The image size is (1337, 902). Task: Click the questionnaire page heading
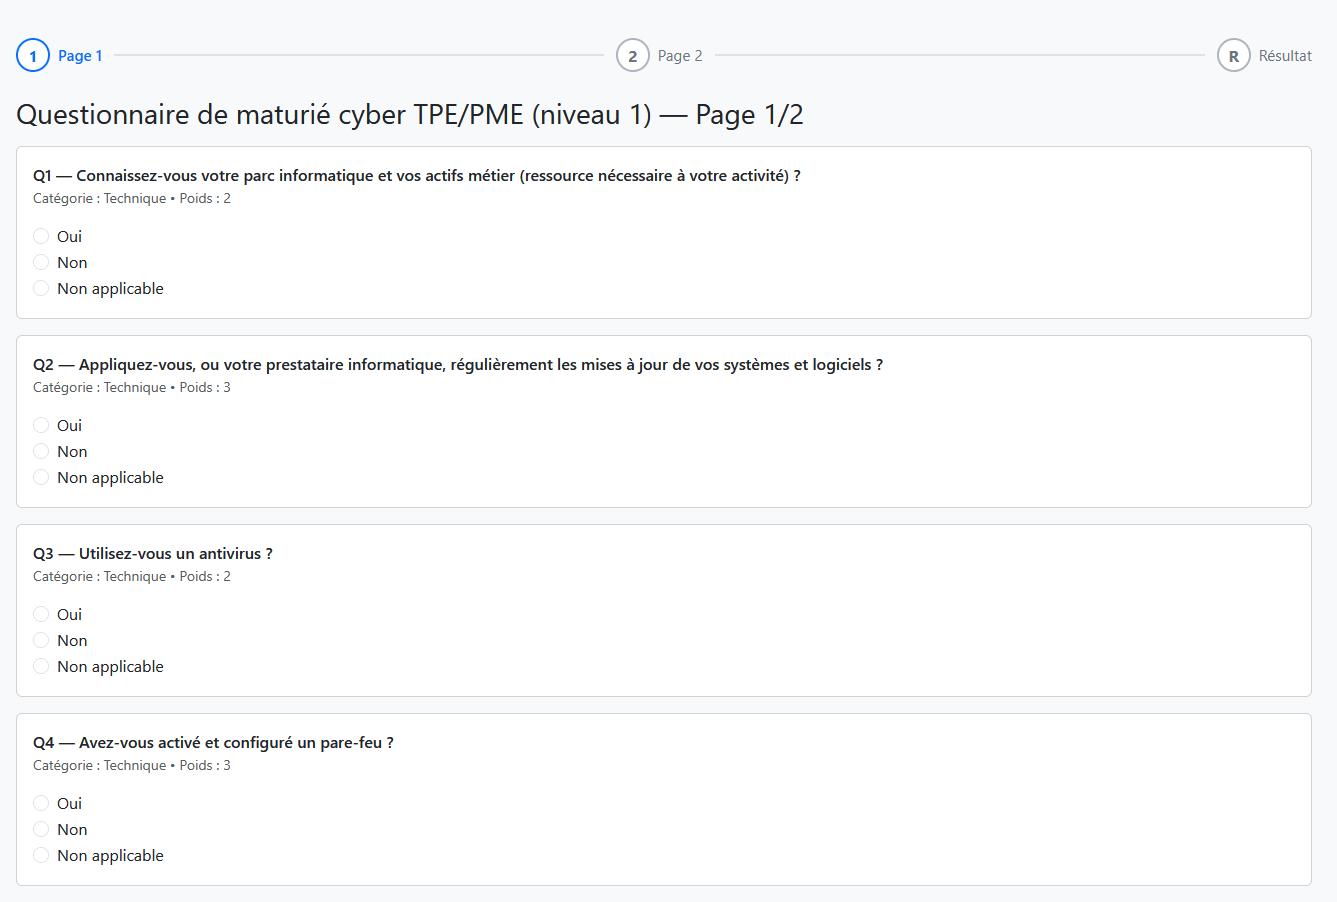[410, 115]
